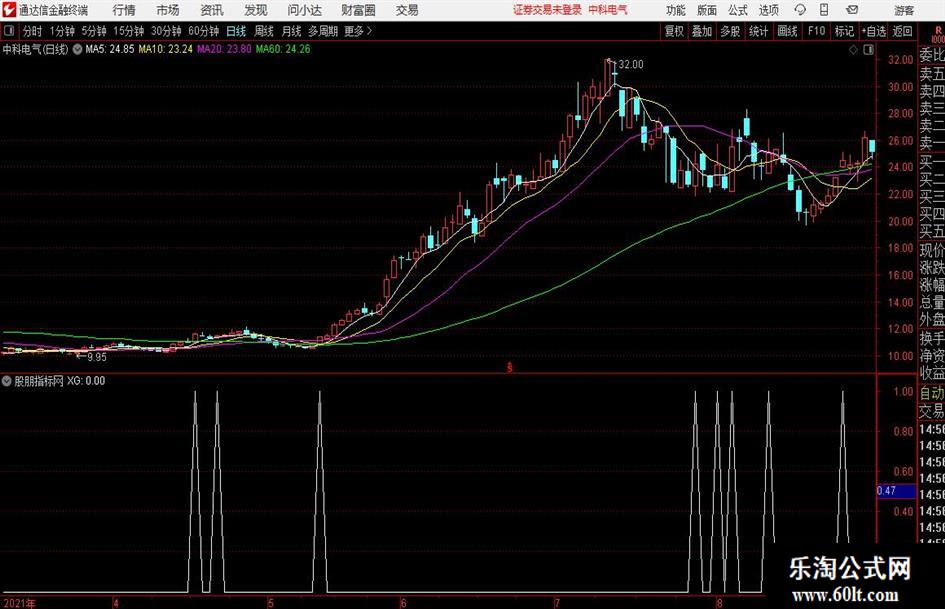Open the 版面 menu
This screenshot has width=945, height=609.
pyautogui.click(x=706, y=10)
